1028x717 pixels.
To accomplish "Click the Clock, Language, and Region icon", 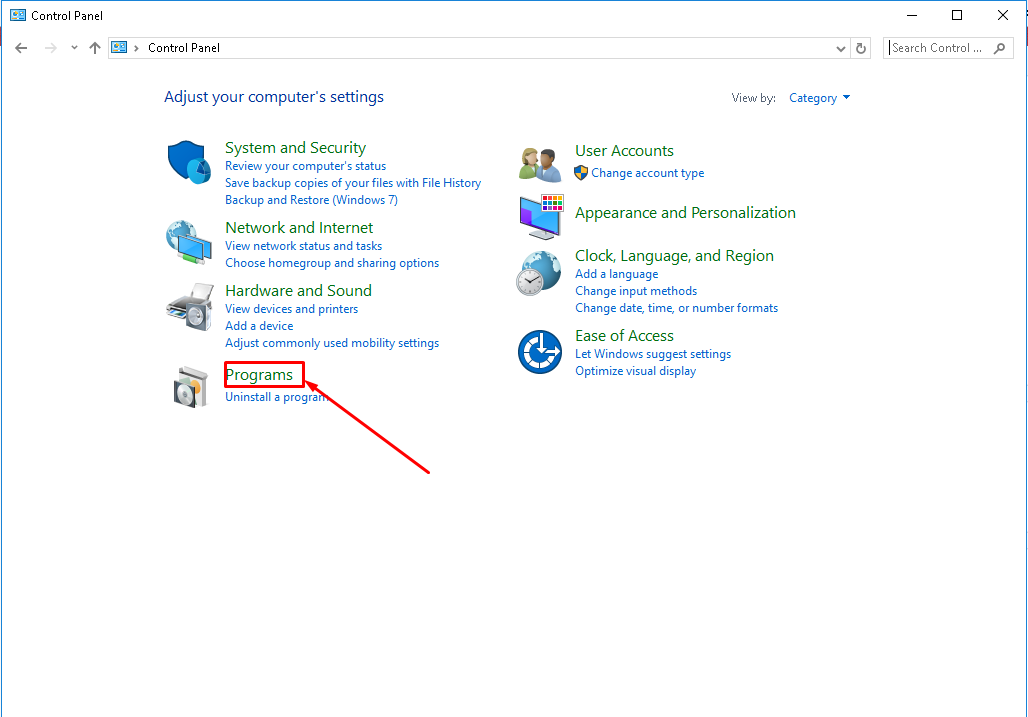I will pyautogui.click(x=538, y=273).
